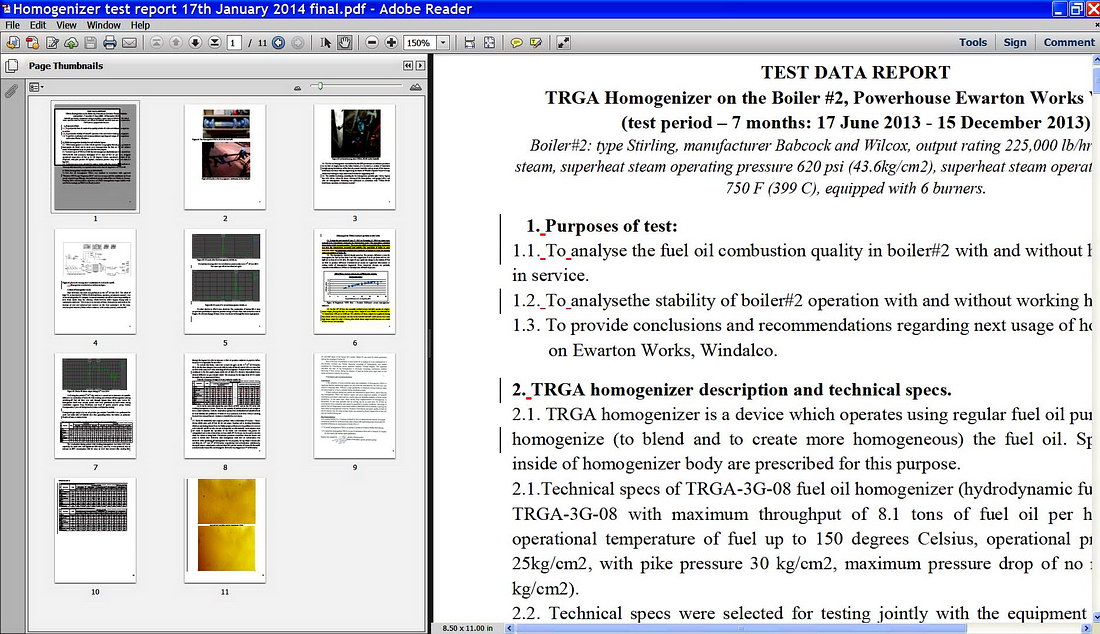Click the horizontal scrollbar under the document
Viewport: 1100px width, 634px height.
741,628
